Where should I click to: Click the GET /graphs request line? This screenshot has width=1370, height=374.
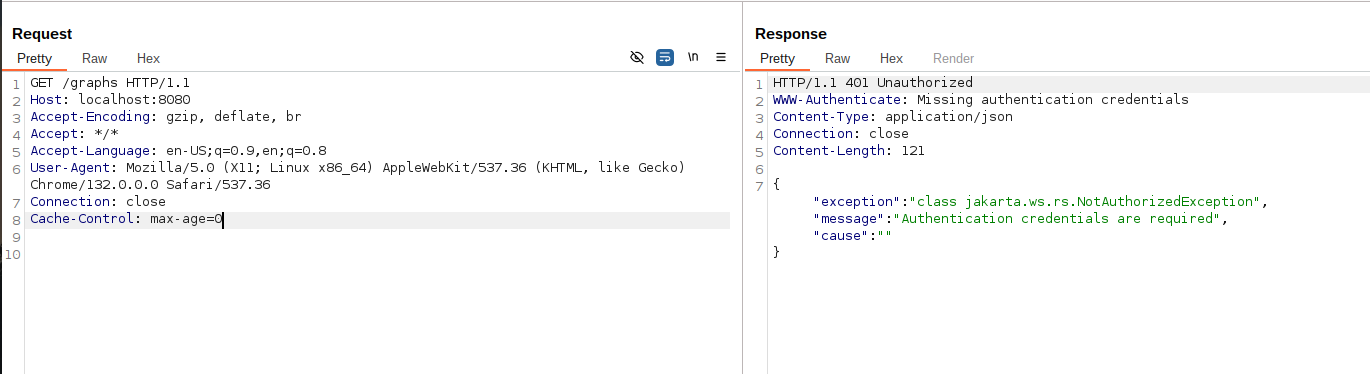[110, 83]
